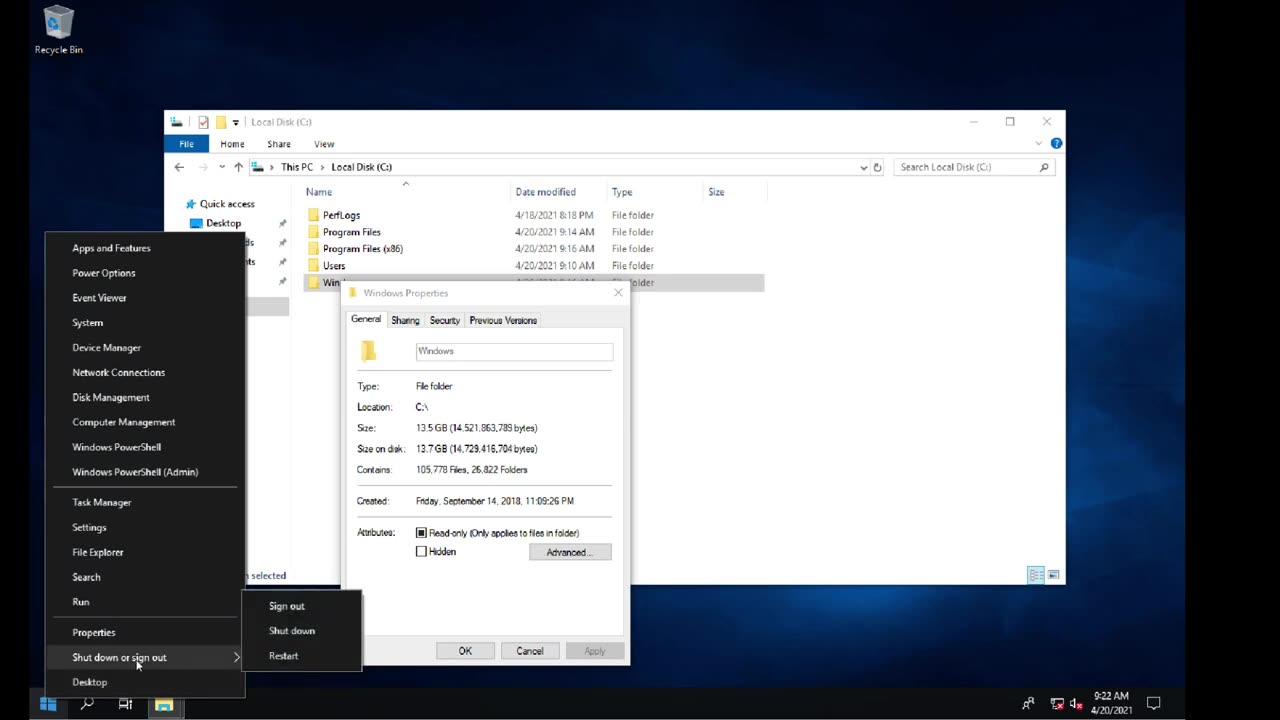
Task: Open address bar history dropdown
Action: point(864,167)
